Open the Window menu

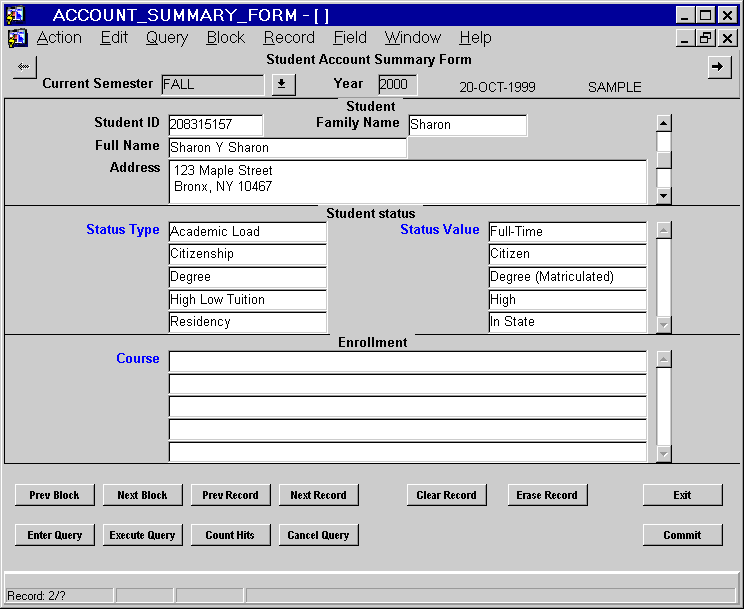[x=413, y=38]
